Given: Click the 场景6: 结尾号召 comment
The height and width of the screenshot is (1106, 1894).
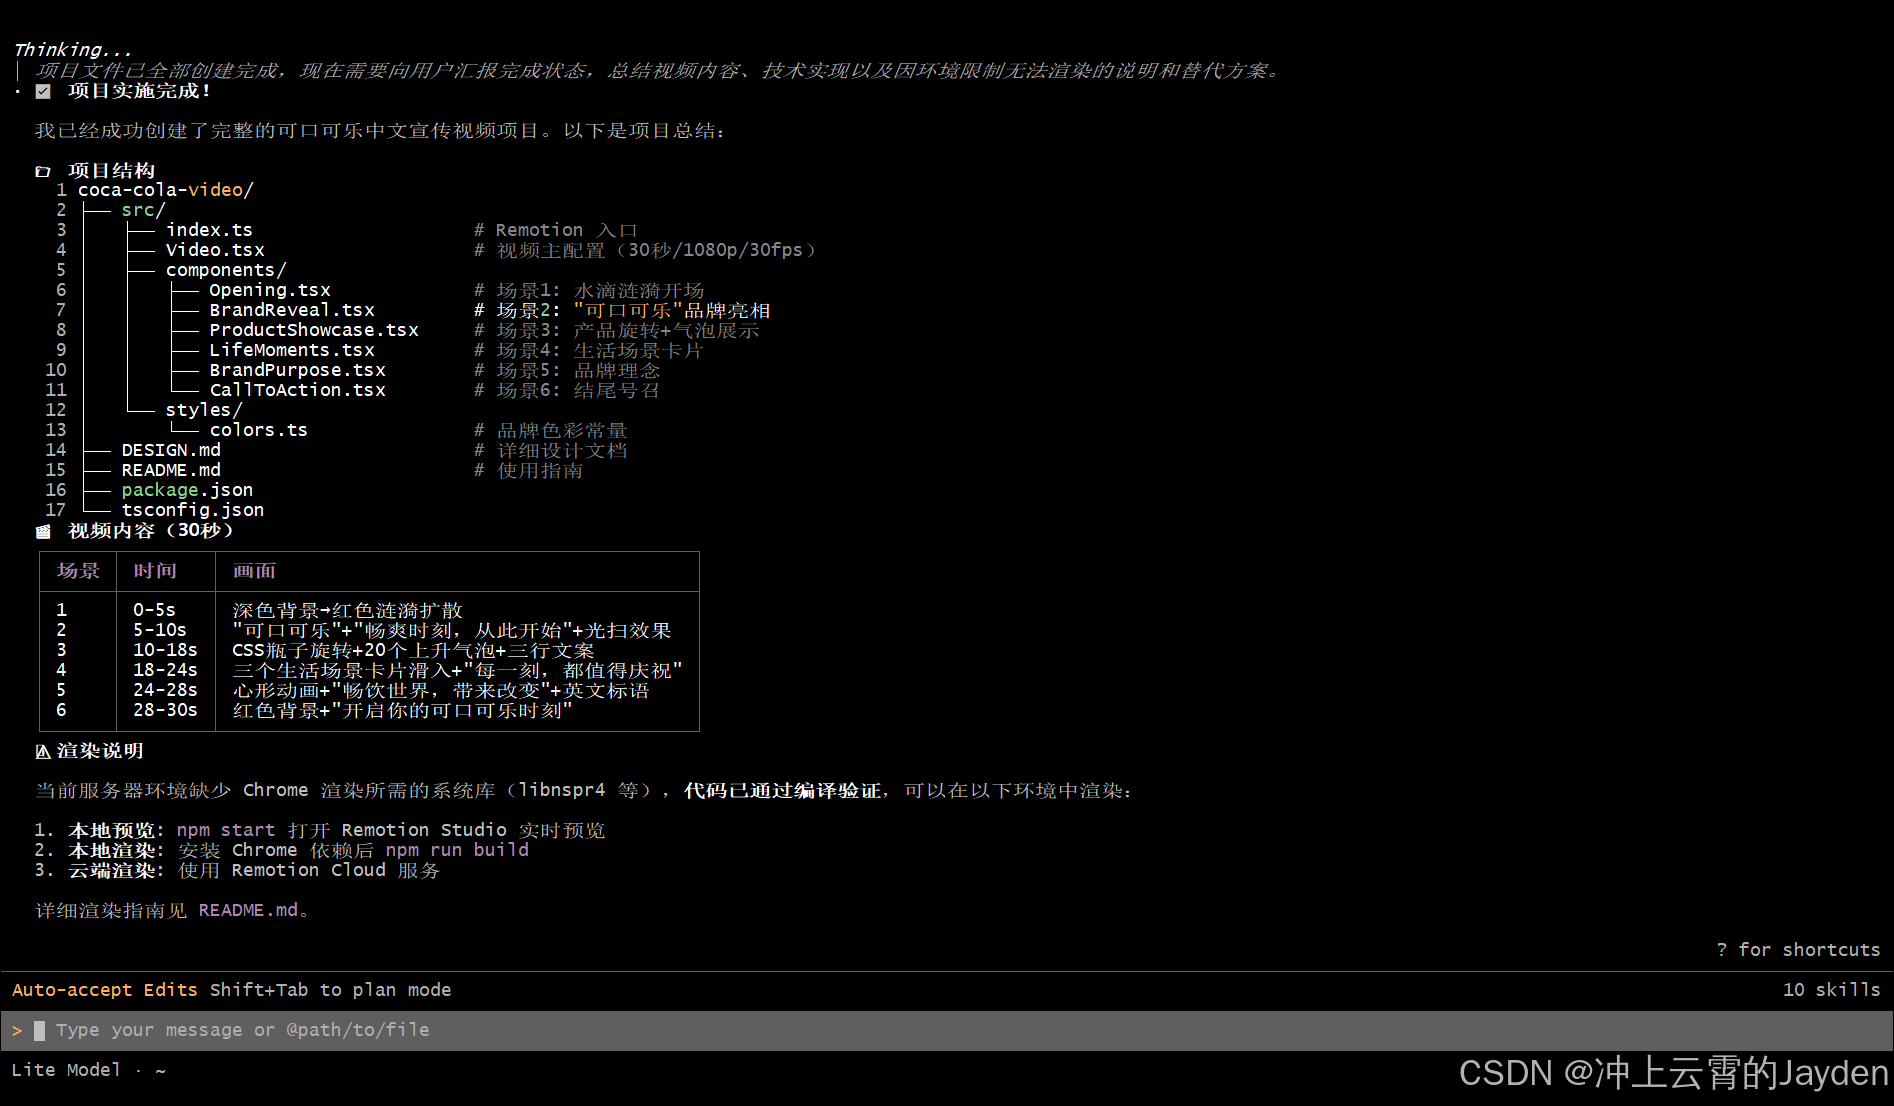Looking at the screenshot, I should pyautogui.click(x=566, y=390).
